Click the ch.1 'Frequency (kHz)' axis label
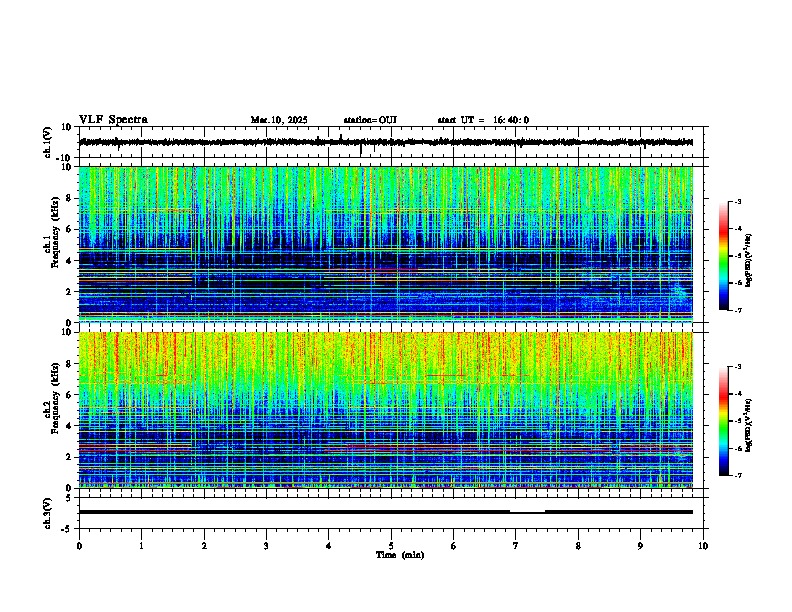 (55, 233)
